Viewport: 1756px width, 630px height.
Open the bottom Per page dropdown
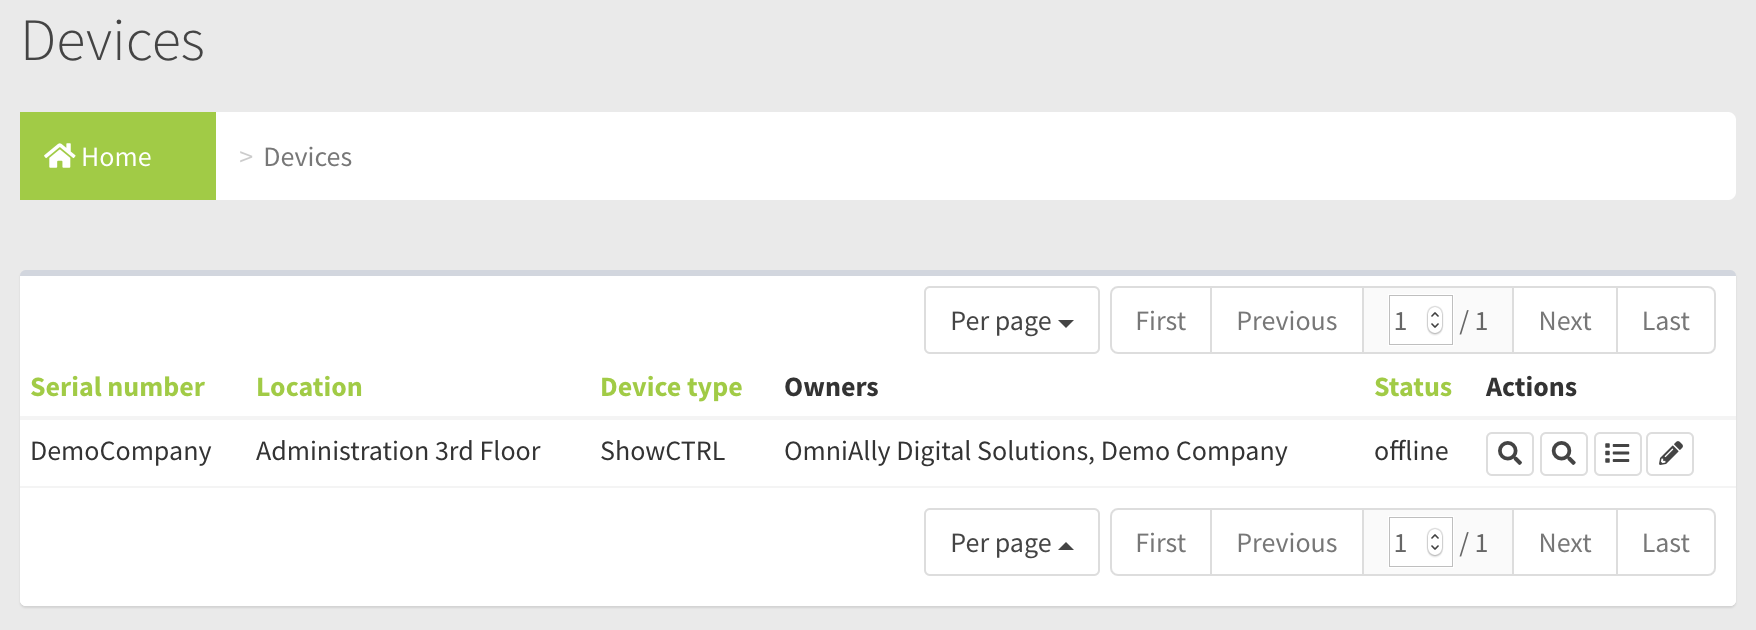[1012, 543]
